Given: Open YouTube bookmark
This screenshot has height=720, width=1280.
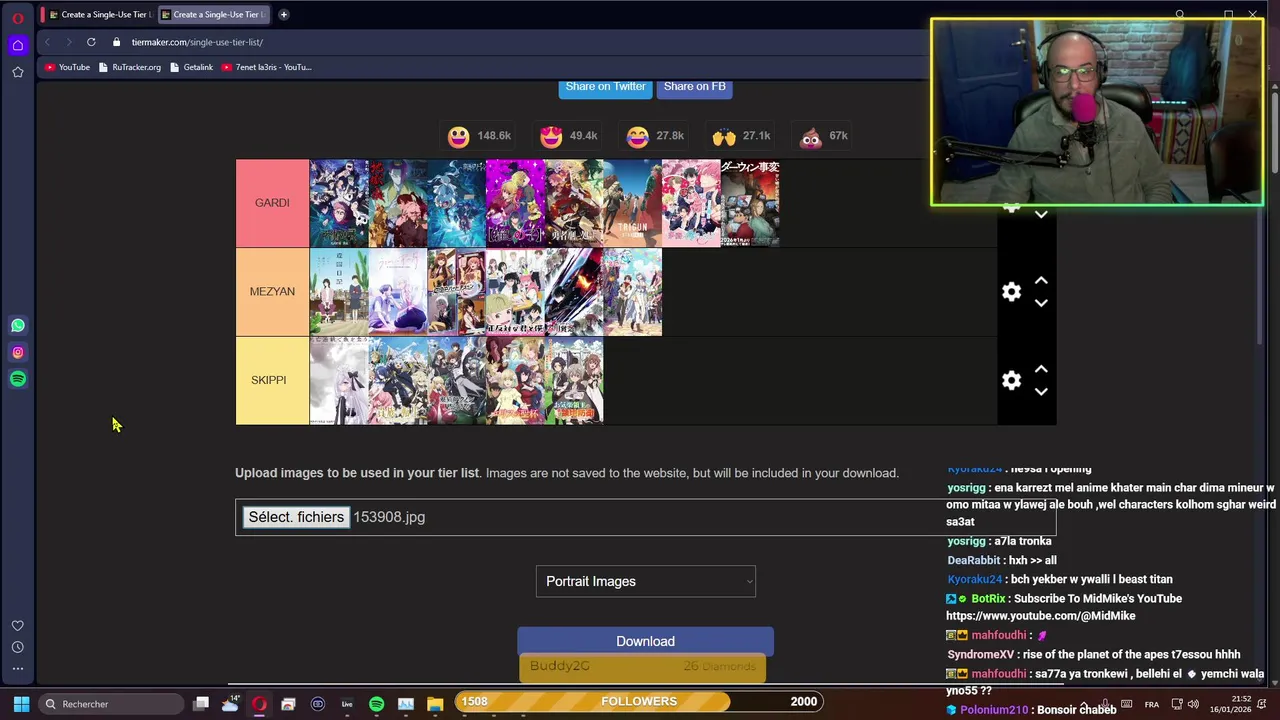Looking at the screenshot, I should tap(67, 67).
